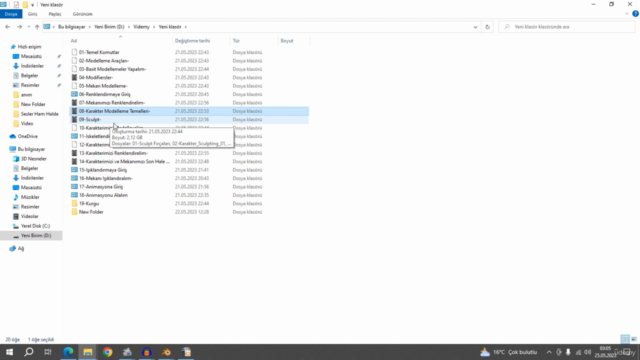The width and height of the screenshot is (640, 360).
Task: Sort by the Boyut column header
Action: tap(287, 41)
